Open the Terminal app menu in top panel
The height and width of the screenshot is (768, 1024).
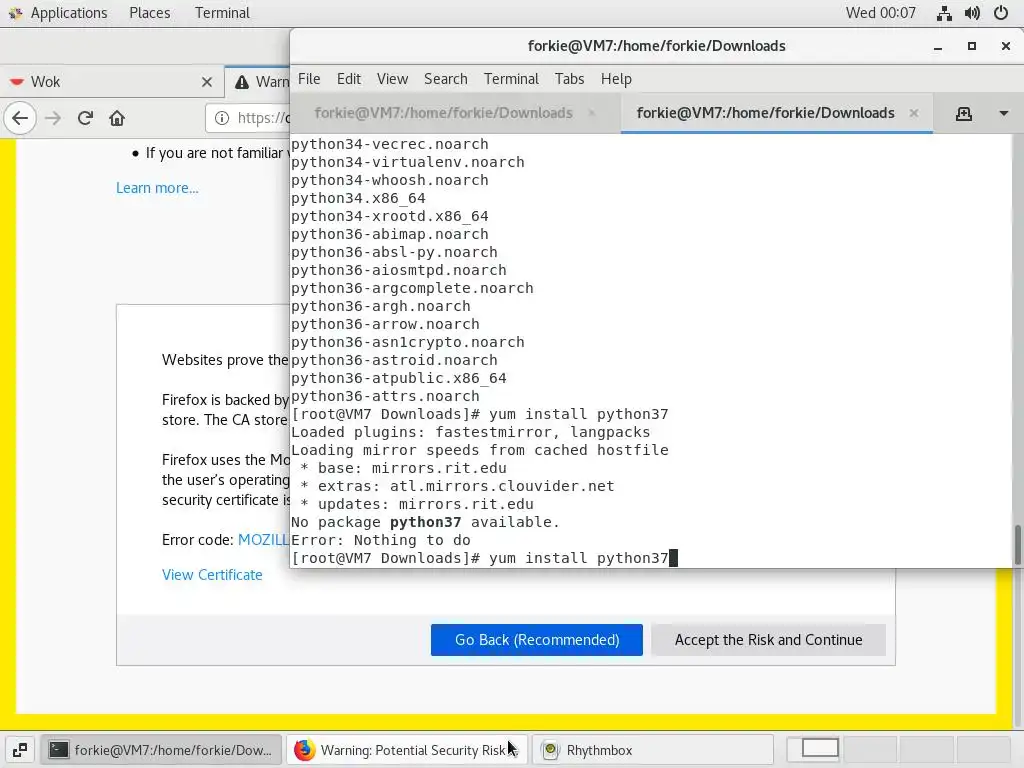(x=222, y=12)
